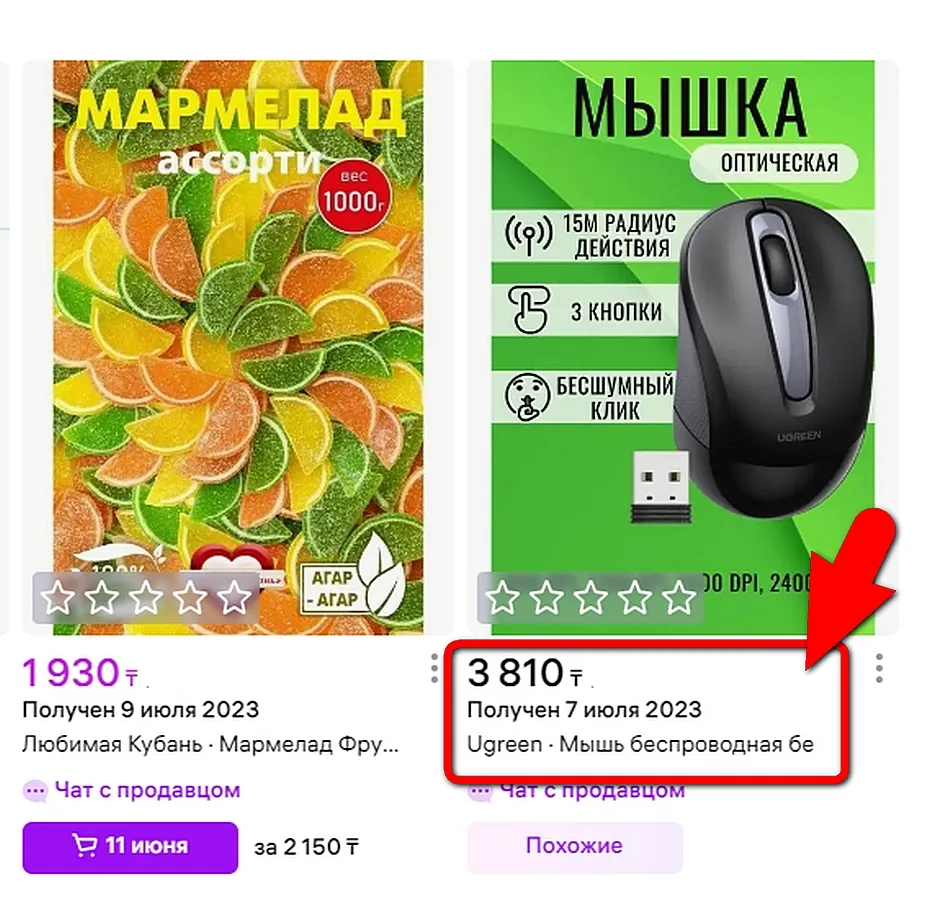Screen dimensions: 938x900
Task: Click the "Любимая Кубань · Мармелад" product title
Action: 210,744
